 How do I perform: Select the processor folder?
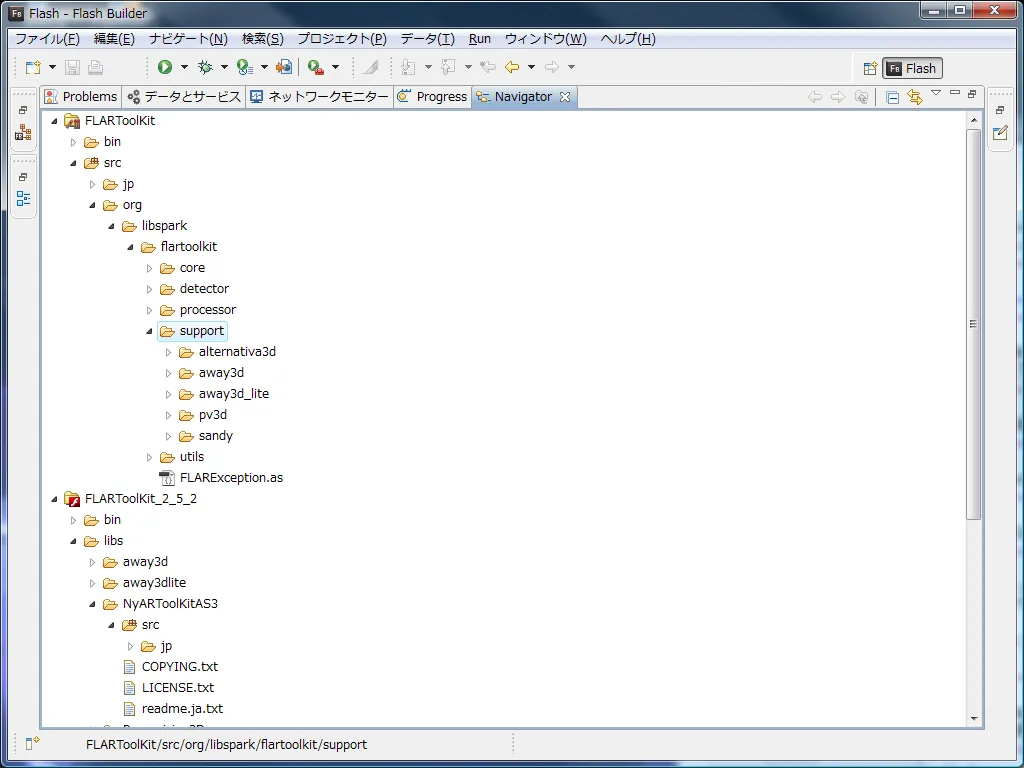198,310
